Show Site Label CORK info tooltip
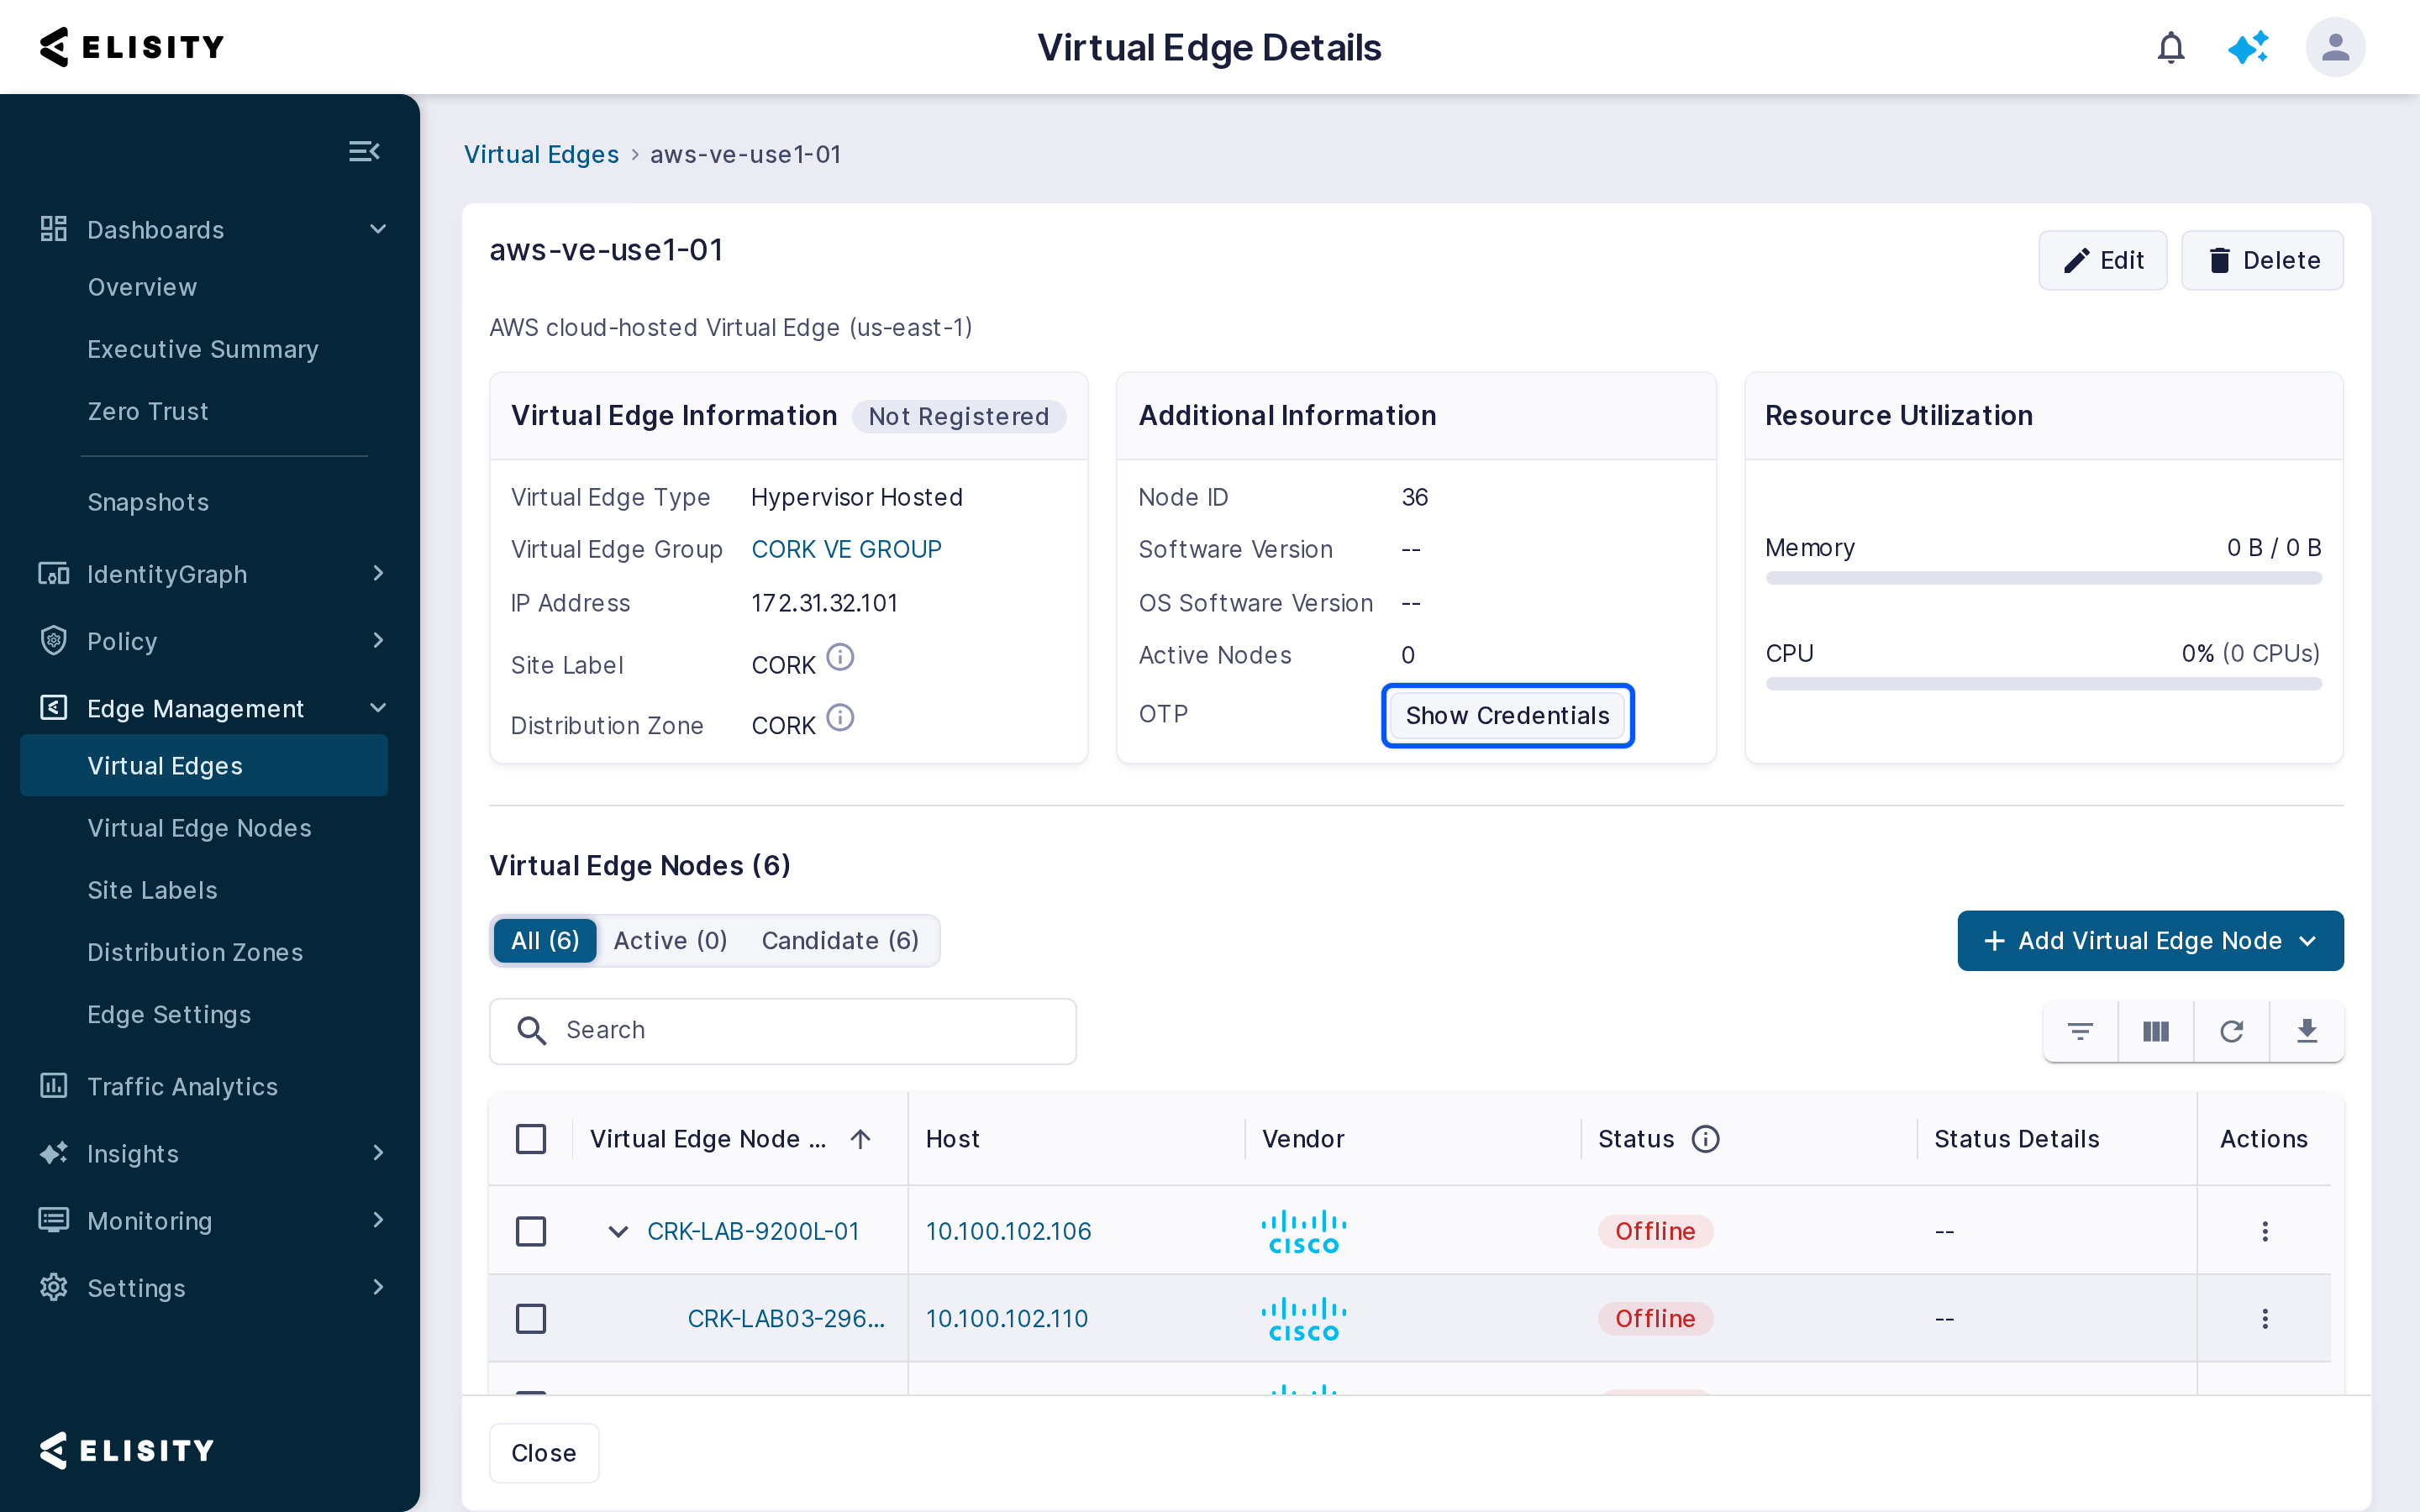Image resolution: width=2420 pixels, height=1512 pixels. click(840, 658)
